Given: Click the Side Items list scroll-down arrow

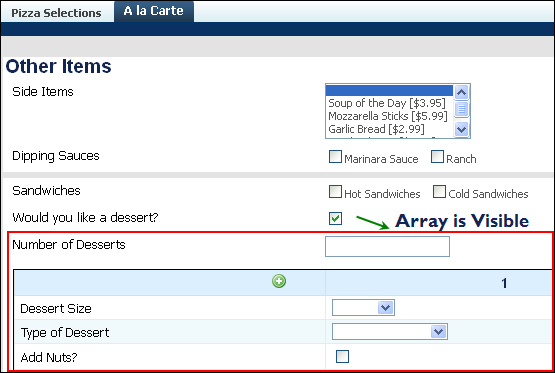Looking at the screenshot, I should pos(461,129).
